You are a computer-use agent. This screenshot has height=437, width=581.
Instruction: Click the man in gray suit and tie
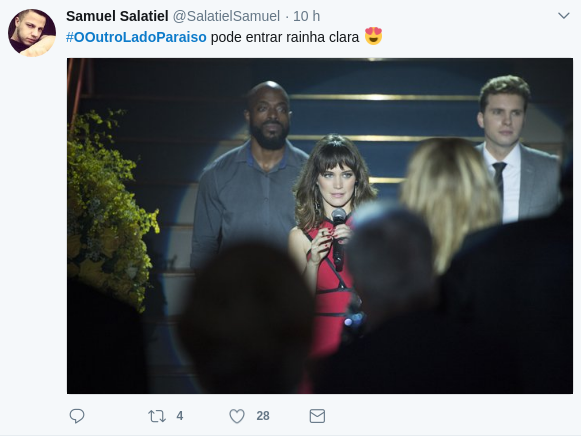[517, 148]
